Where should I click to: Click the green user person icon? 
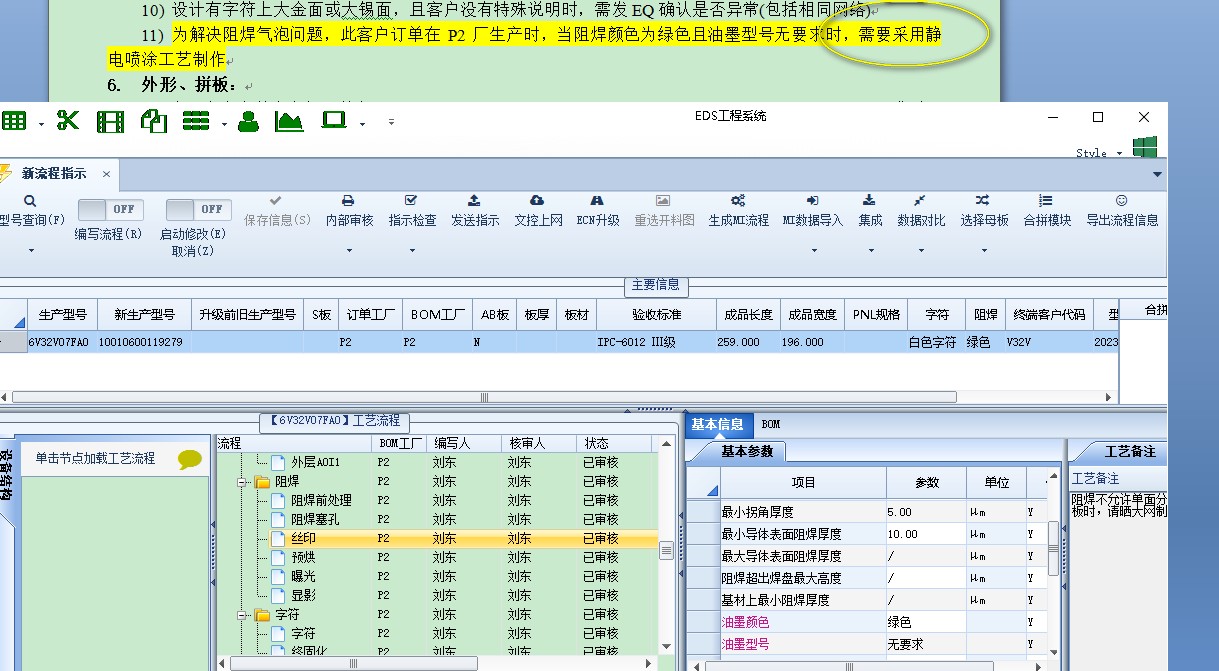click(248, 122)
